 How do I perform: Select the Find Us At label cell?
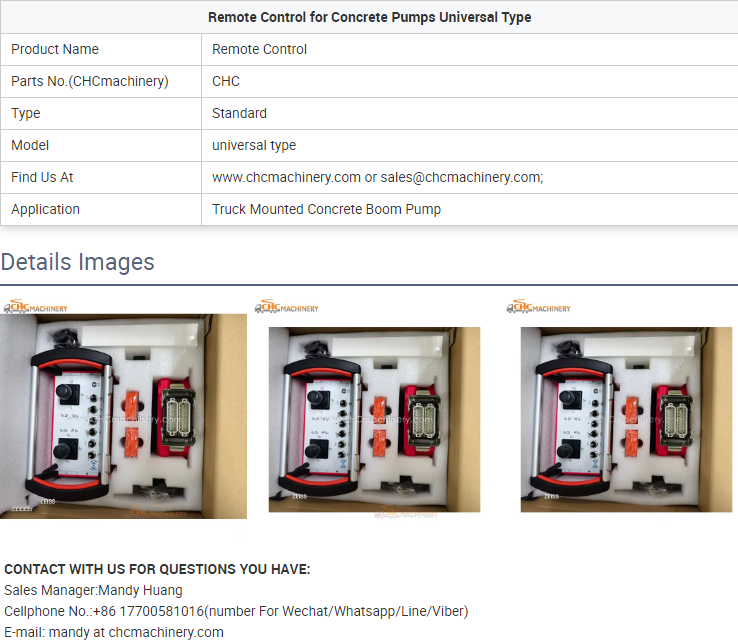[101, 177]
